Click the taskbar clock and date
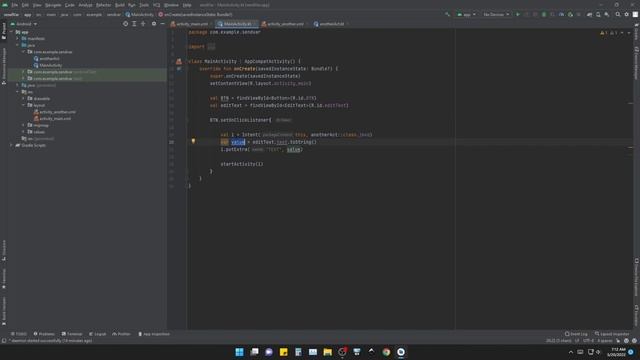This screenshot has height=360, width=640. point(616,352)
